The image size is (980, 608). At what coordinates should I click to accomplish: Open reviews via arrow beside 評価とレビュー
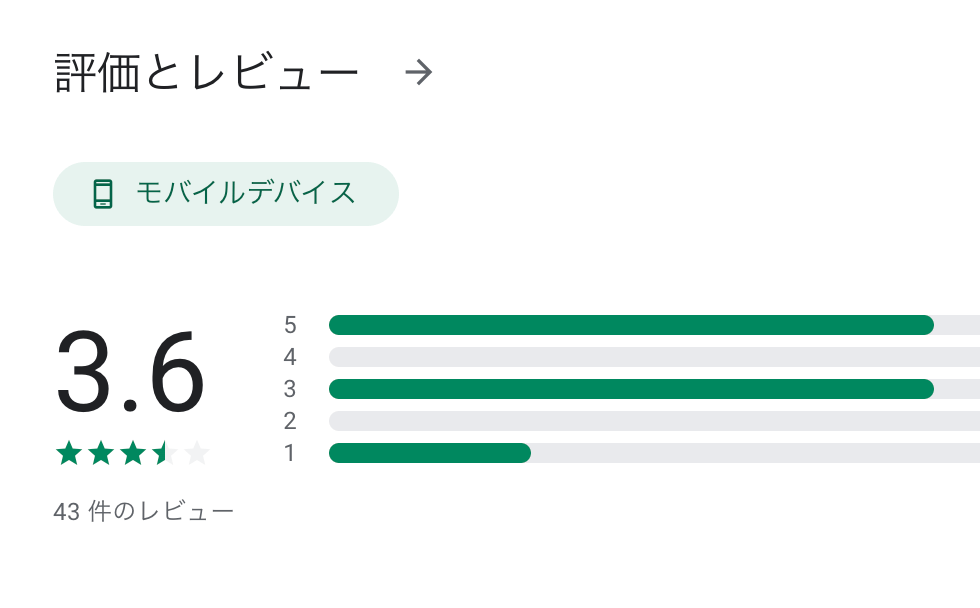click(419, 72)
